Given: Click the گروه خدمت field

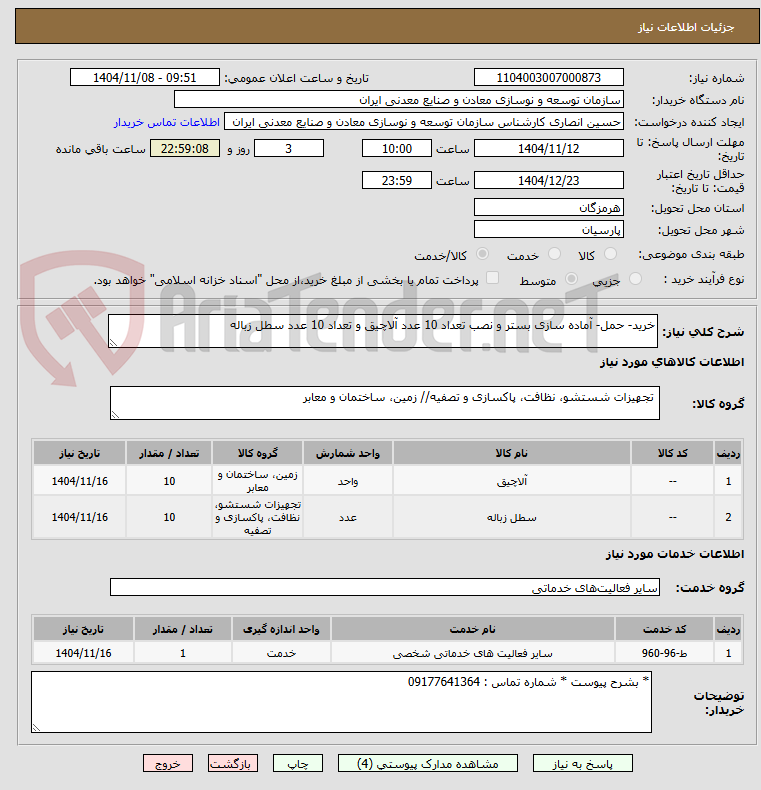Looking at the screenshot, I should [x=385, y=587].
